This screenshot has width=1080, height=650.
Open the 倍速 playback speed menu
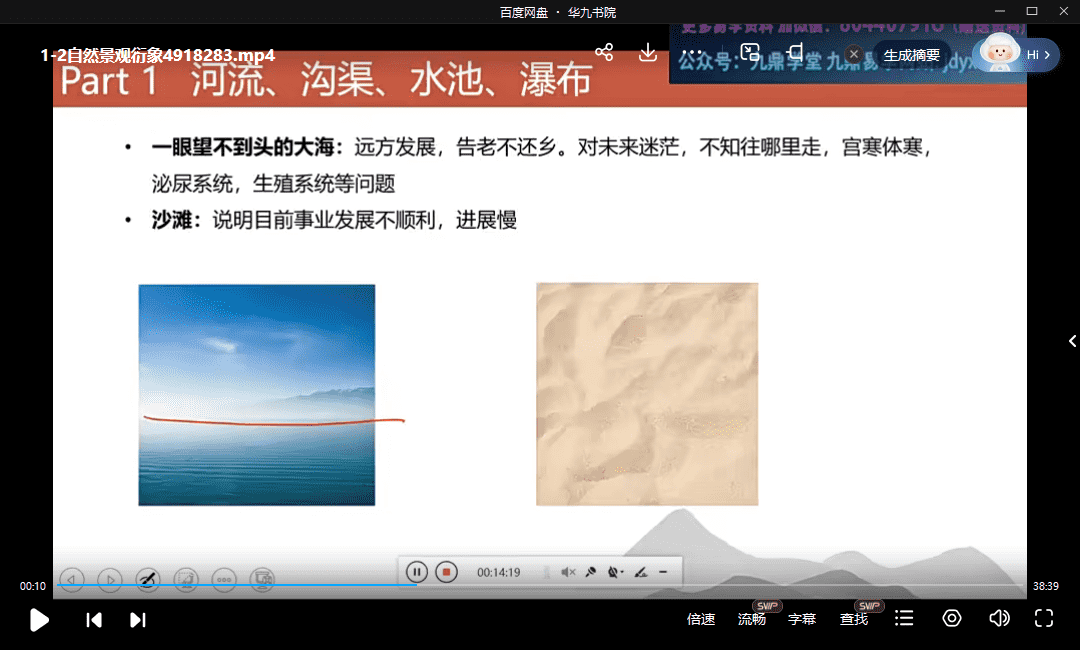pos(701,620)
